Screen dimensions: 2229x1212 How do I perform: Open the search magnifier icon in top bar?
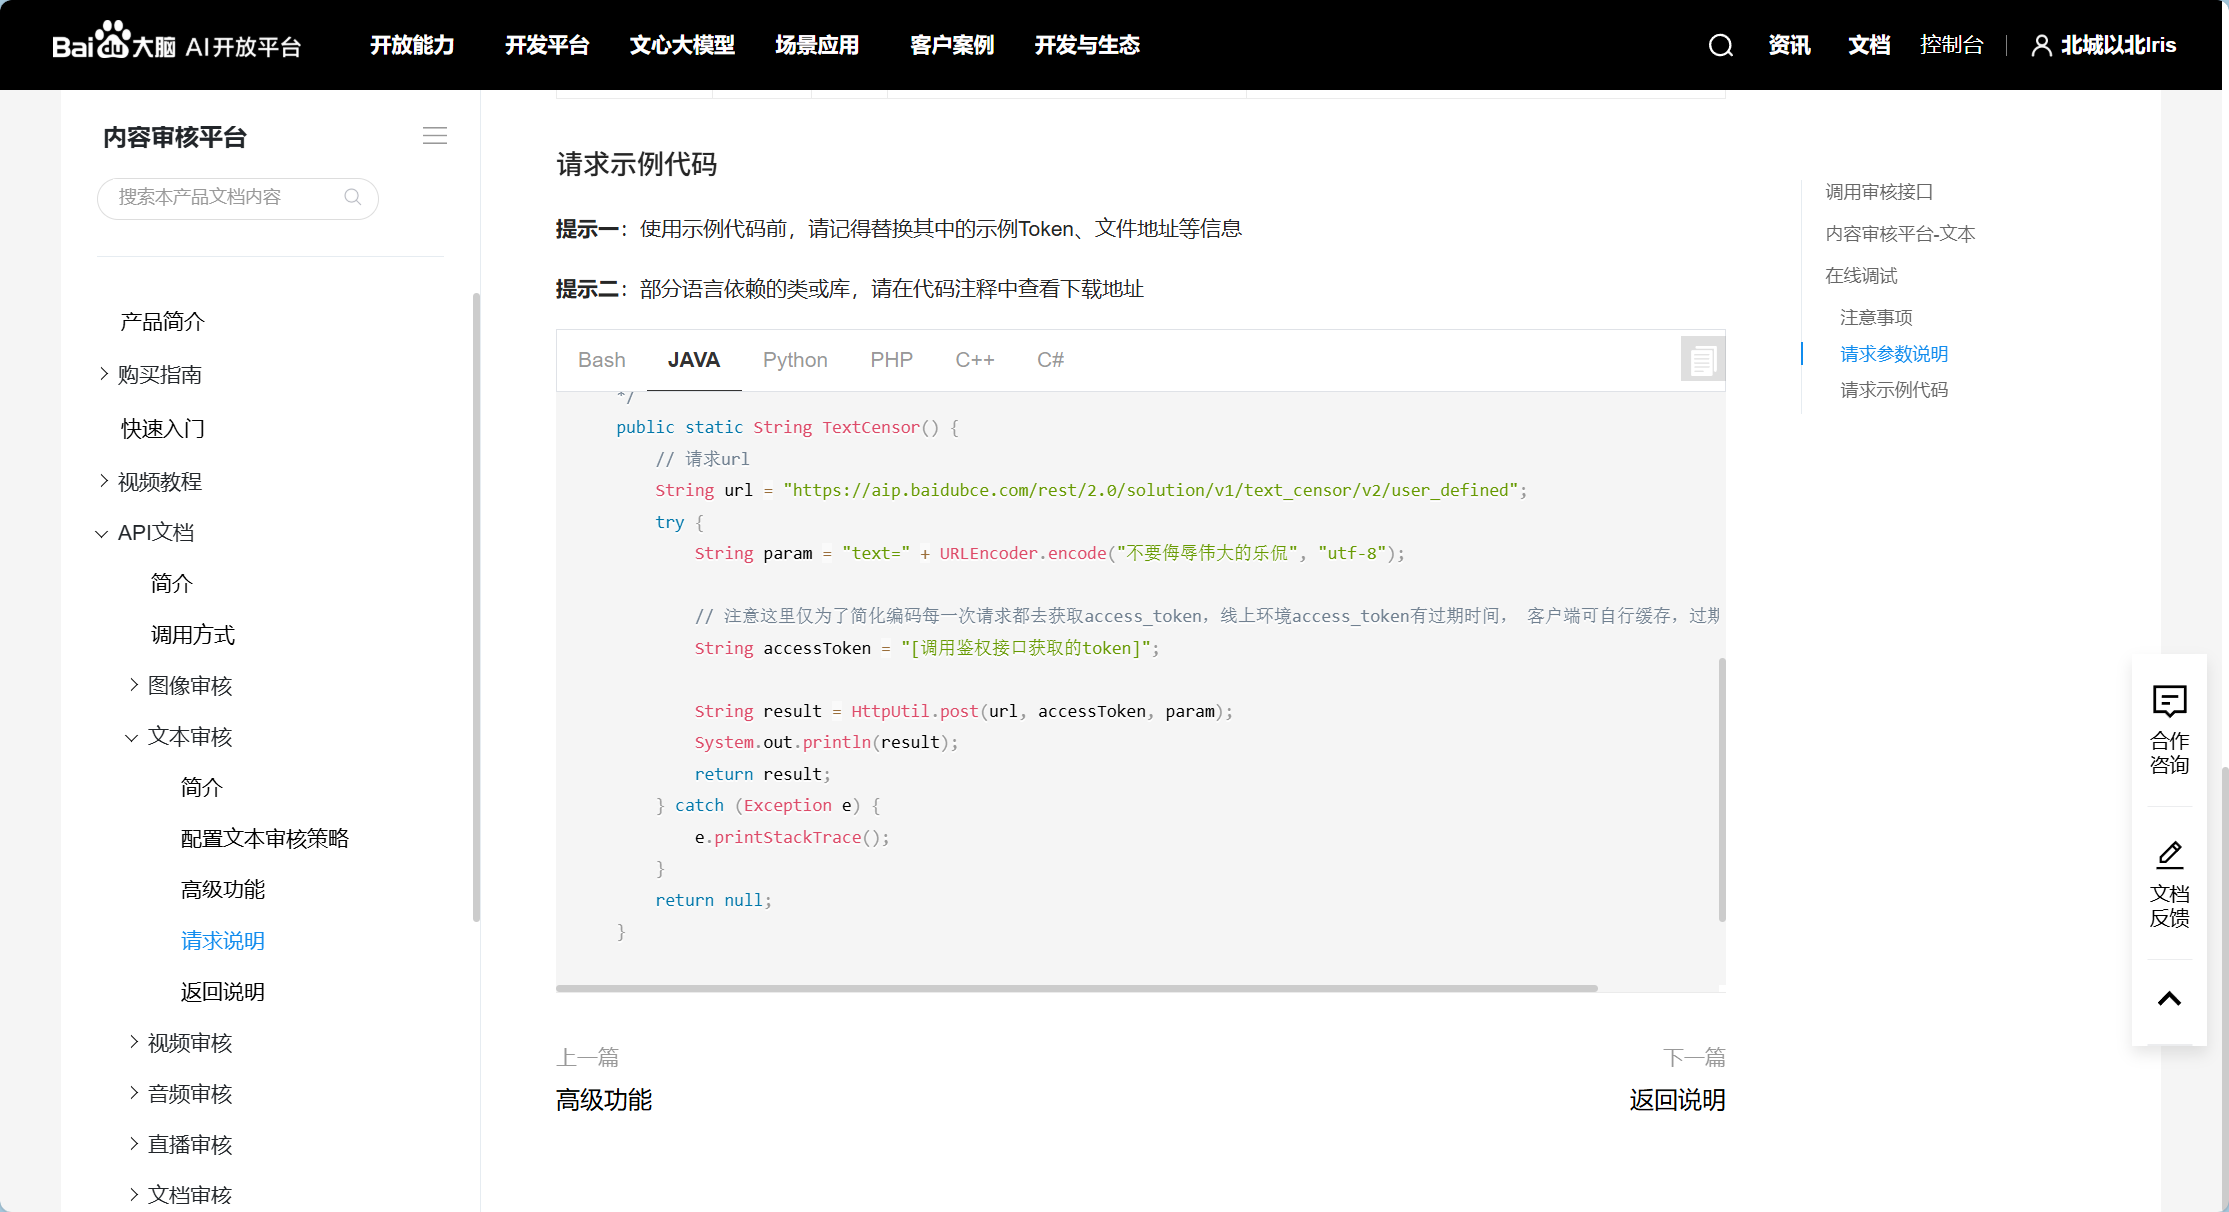pos(1720,45)
